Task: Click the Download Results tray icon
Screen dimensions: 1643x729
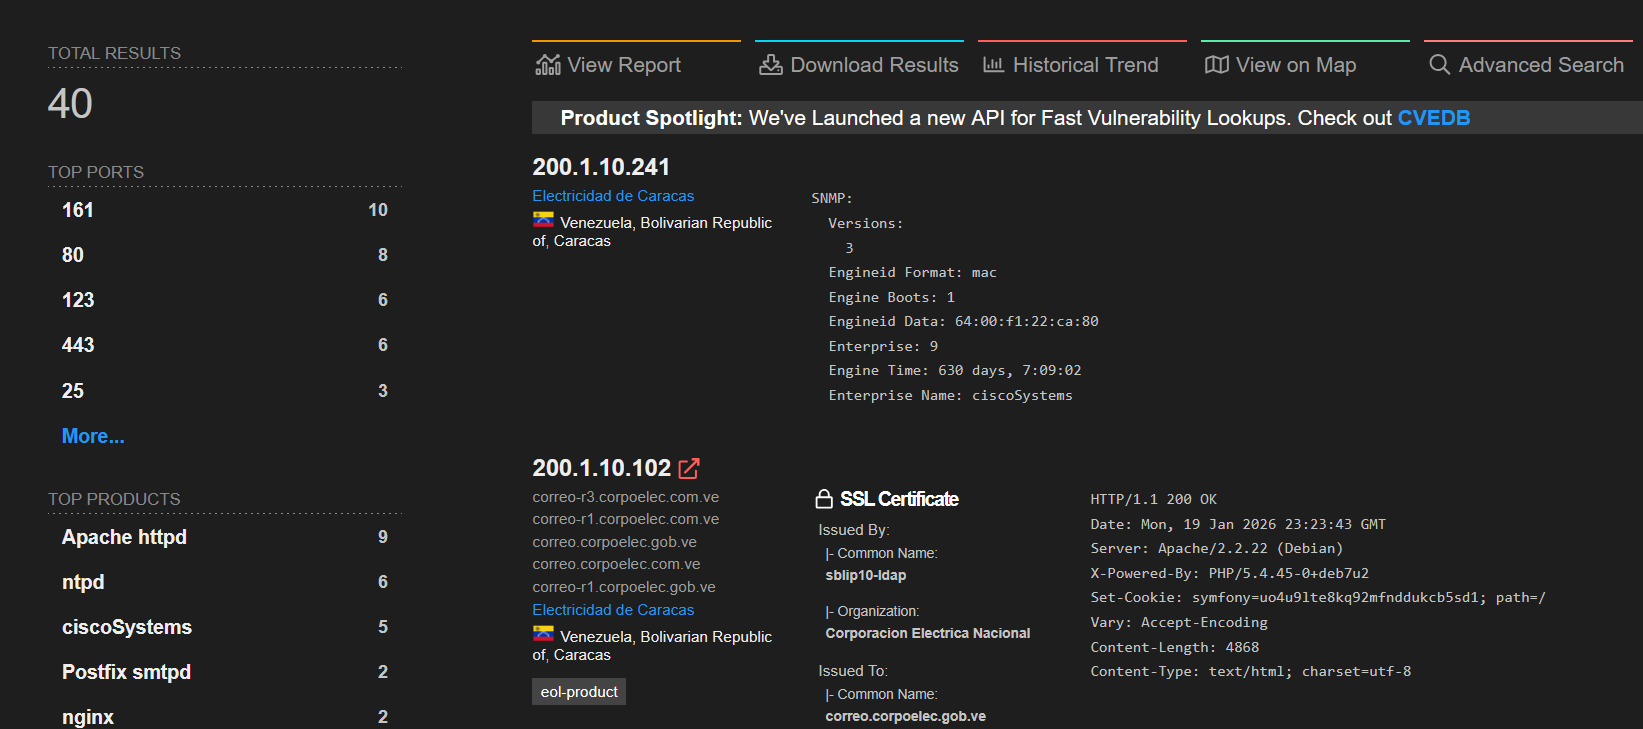Action: [x=771, y=65]
